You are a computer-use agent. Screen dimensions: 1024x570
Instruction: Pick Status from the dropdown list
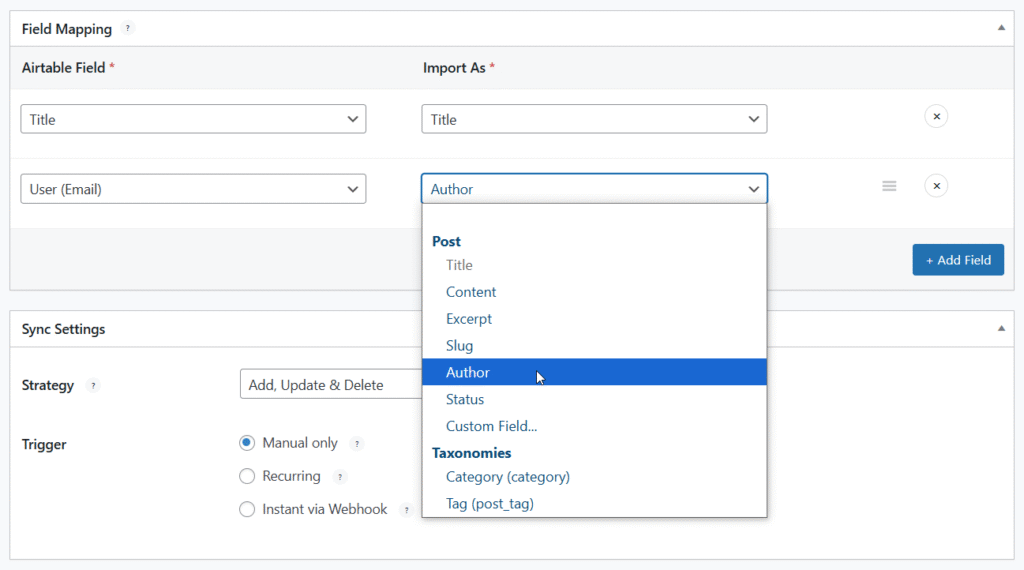[594, 399]
